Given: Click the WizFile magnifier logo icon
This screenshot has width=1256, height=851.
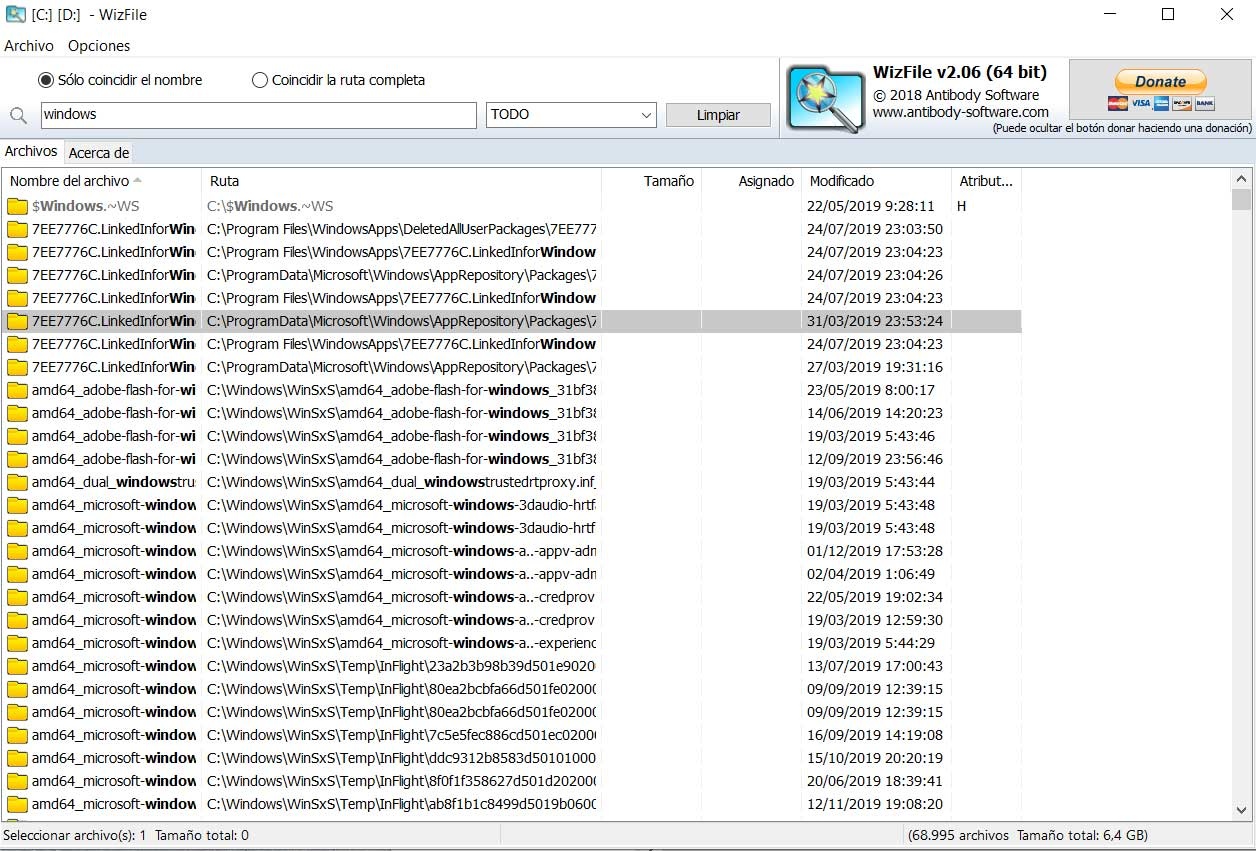Looking at the screenshot, I should pos(826,98).
